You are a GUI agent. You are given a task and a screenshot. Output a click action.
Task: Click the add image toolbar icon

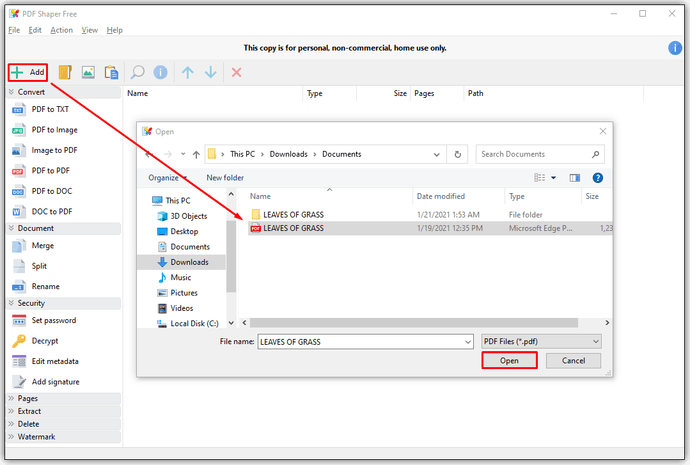[x=88, y=72]
